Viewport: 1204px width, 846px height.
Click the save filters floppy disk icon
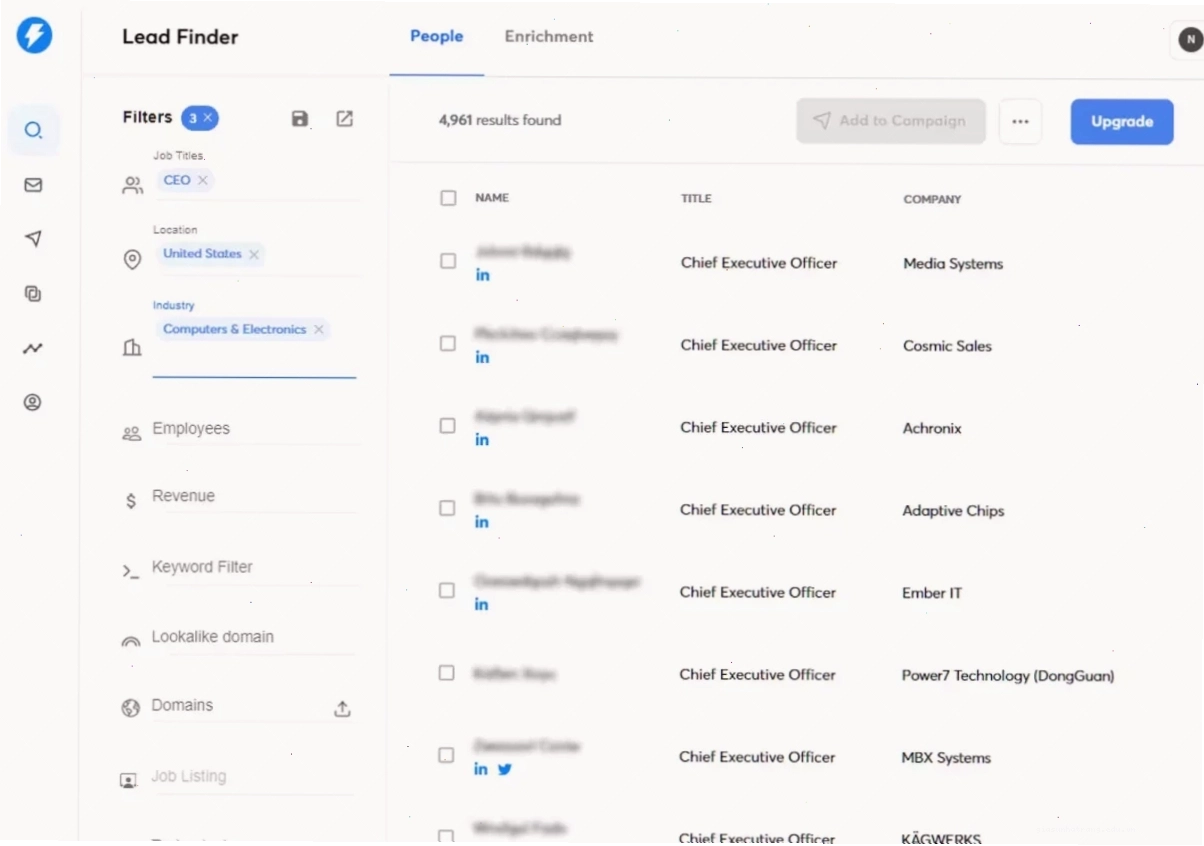click(x=300, y=119)
